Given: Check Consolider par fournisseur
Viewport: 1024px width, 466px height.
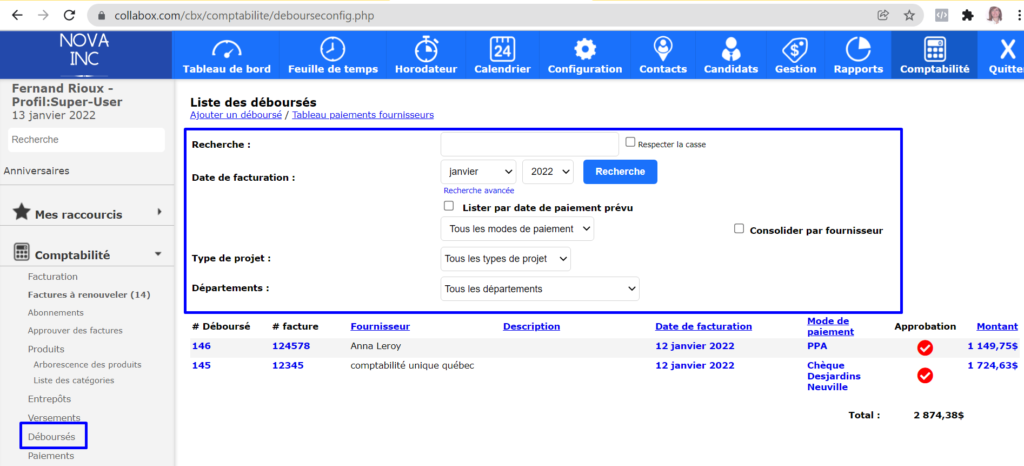Looking at the screenshot, I should pyautogui.click(x=739, y=228).
